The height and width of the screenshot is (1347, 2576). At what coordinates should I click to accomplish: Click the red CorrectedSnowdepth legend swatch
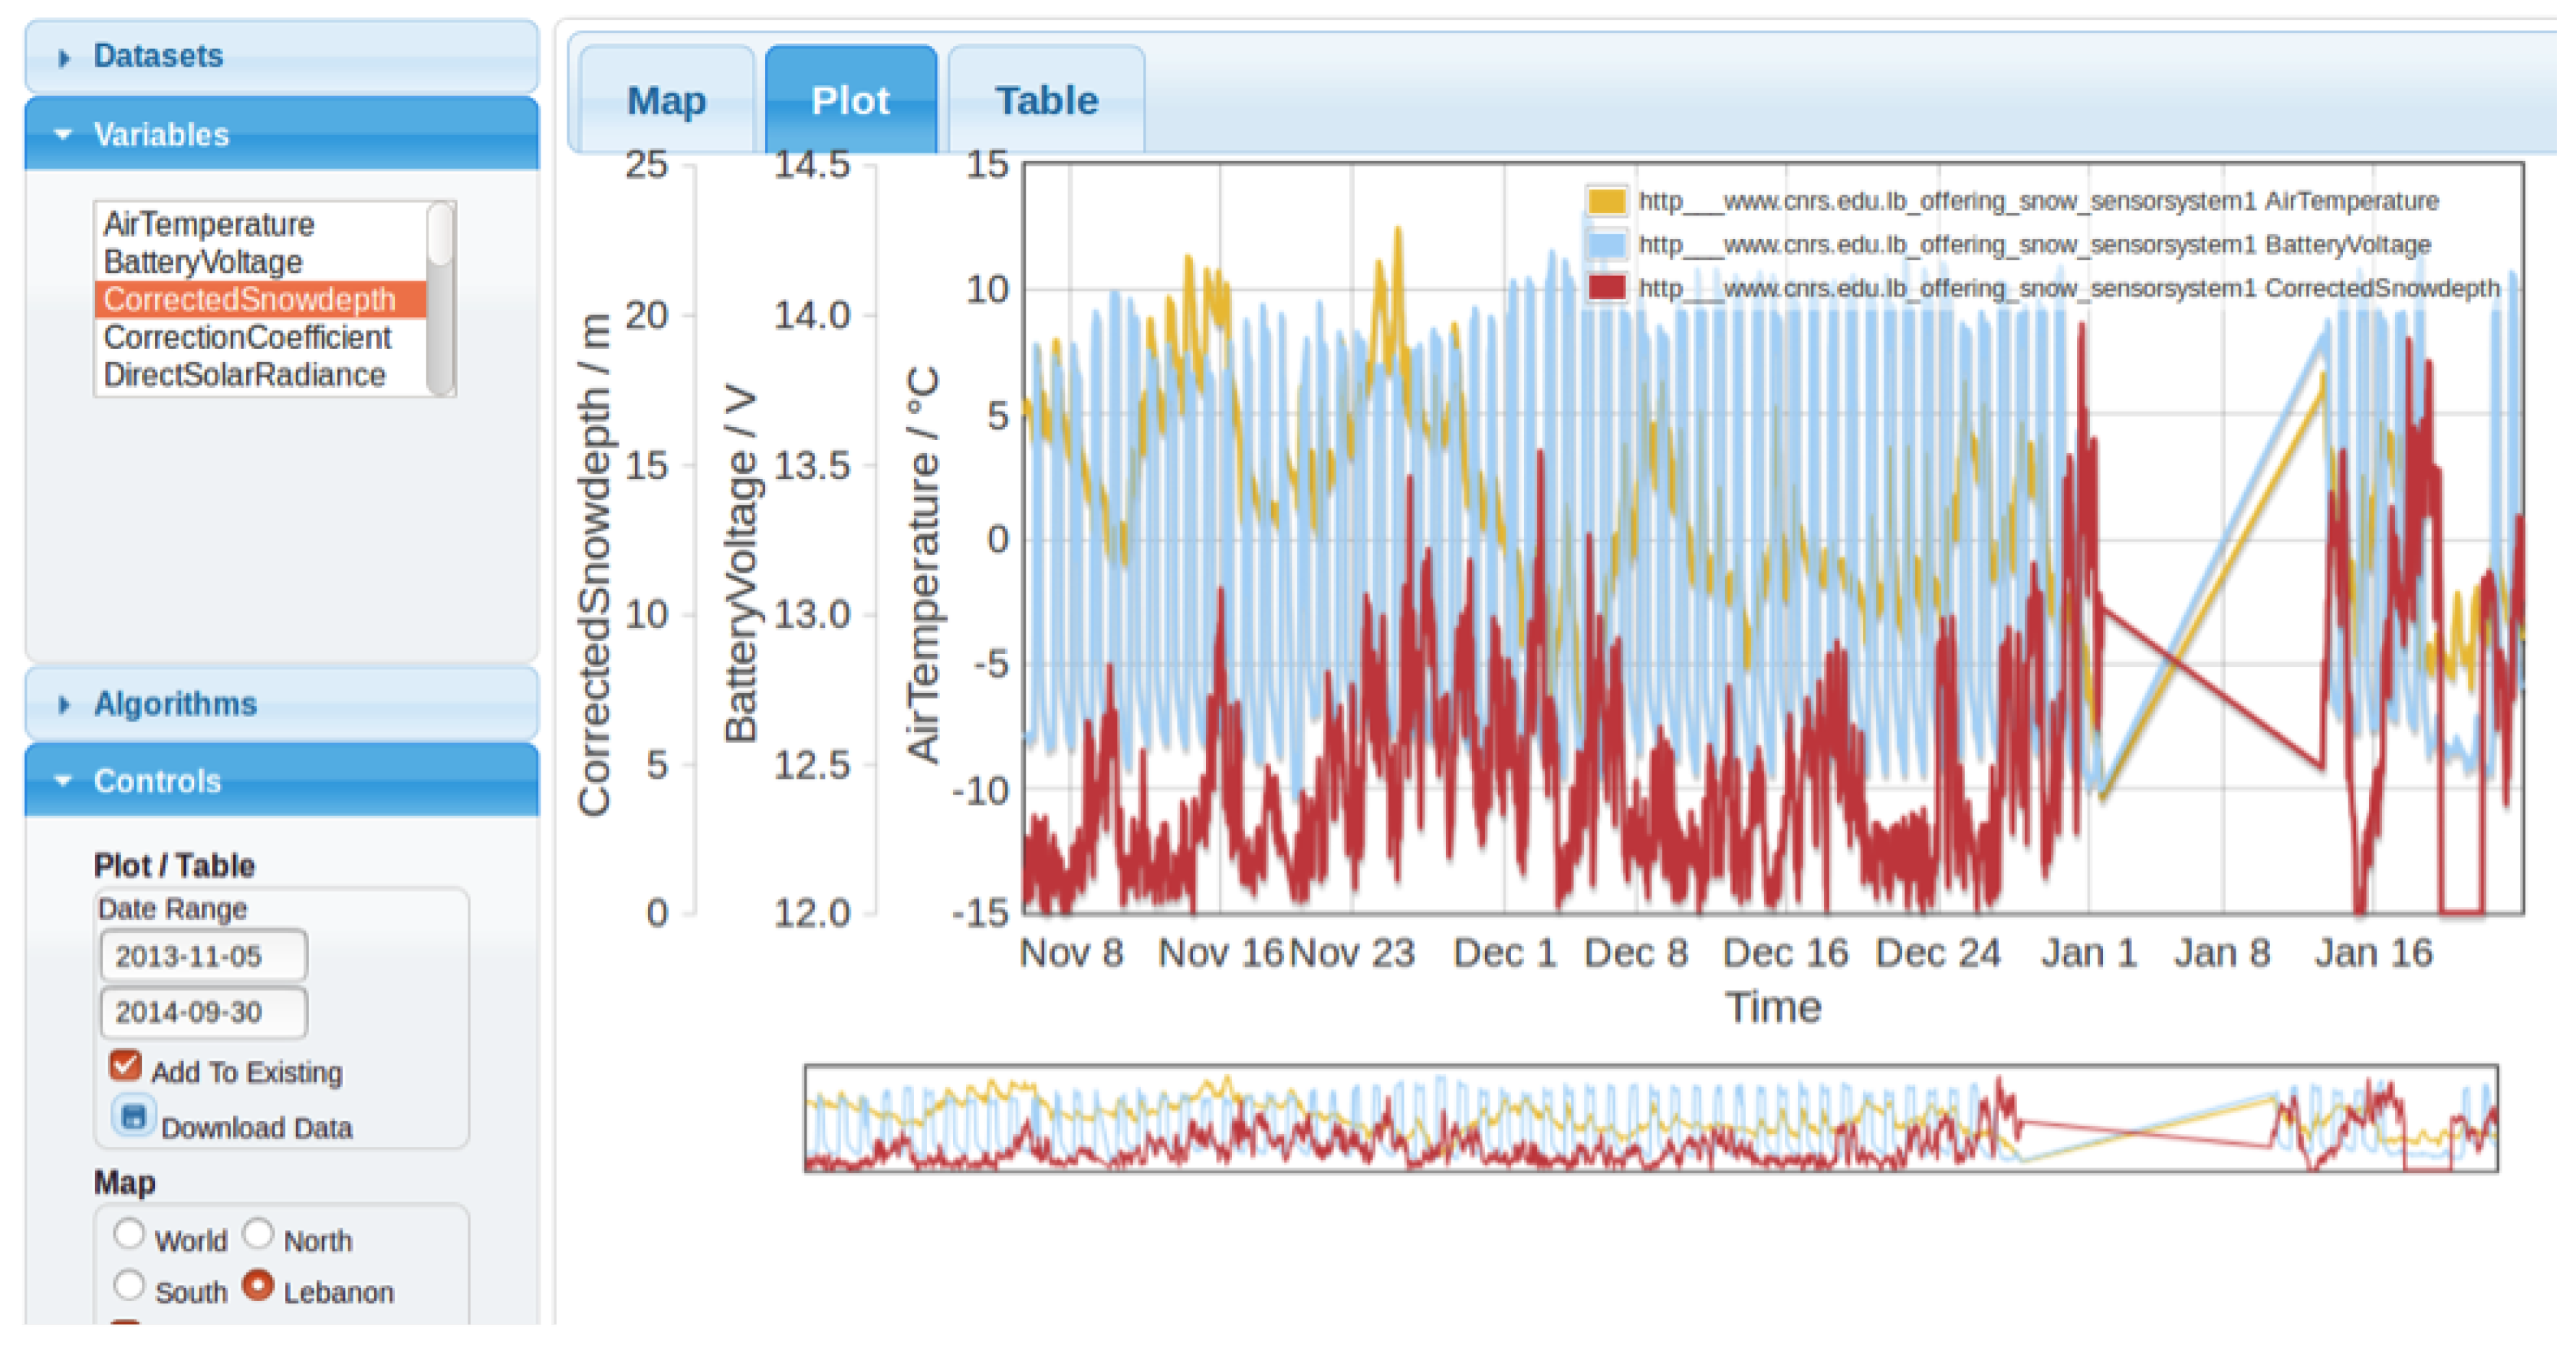click(x=1606, y=288)
